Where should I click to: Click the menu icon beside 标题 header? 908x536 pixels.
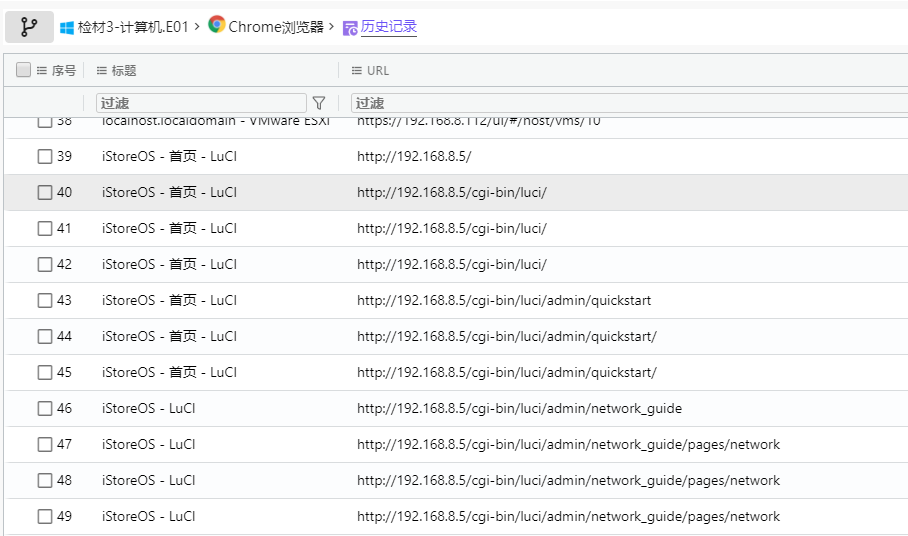102,71
